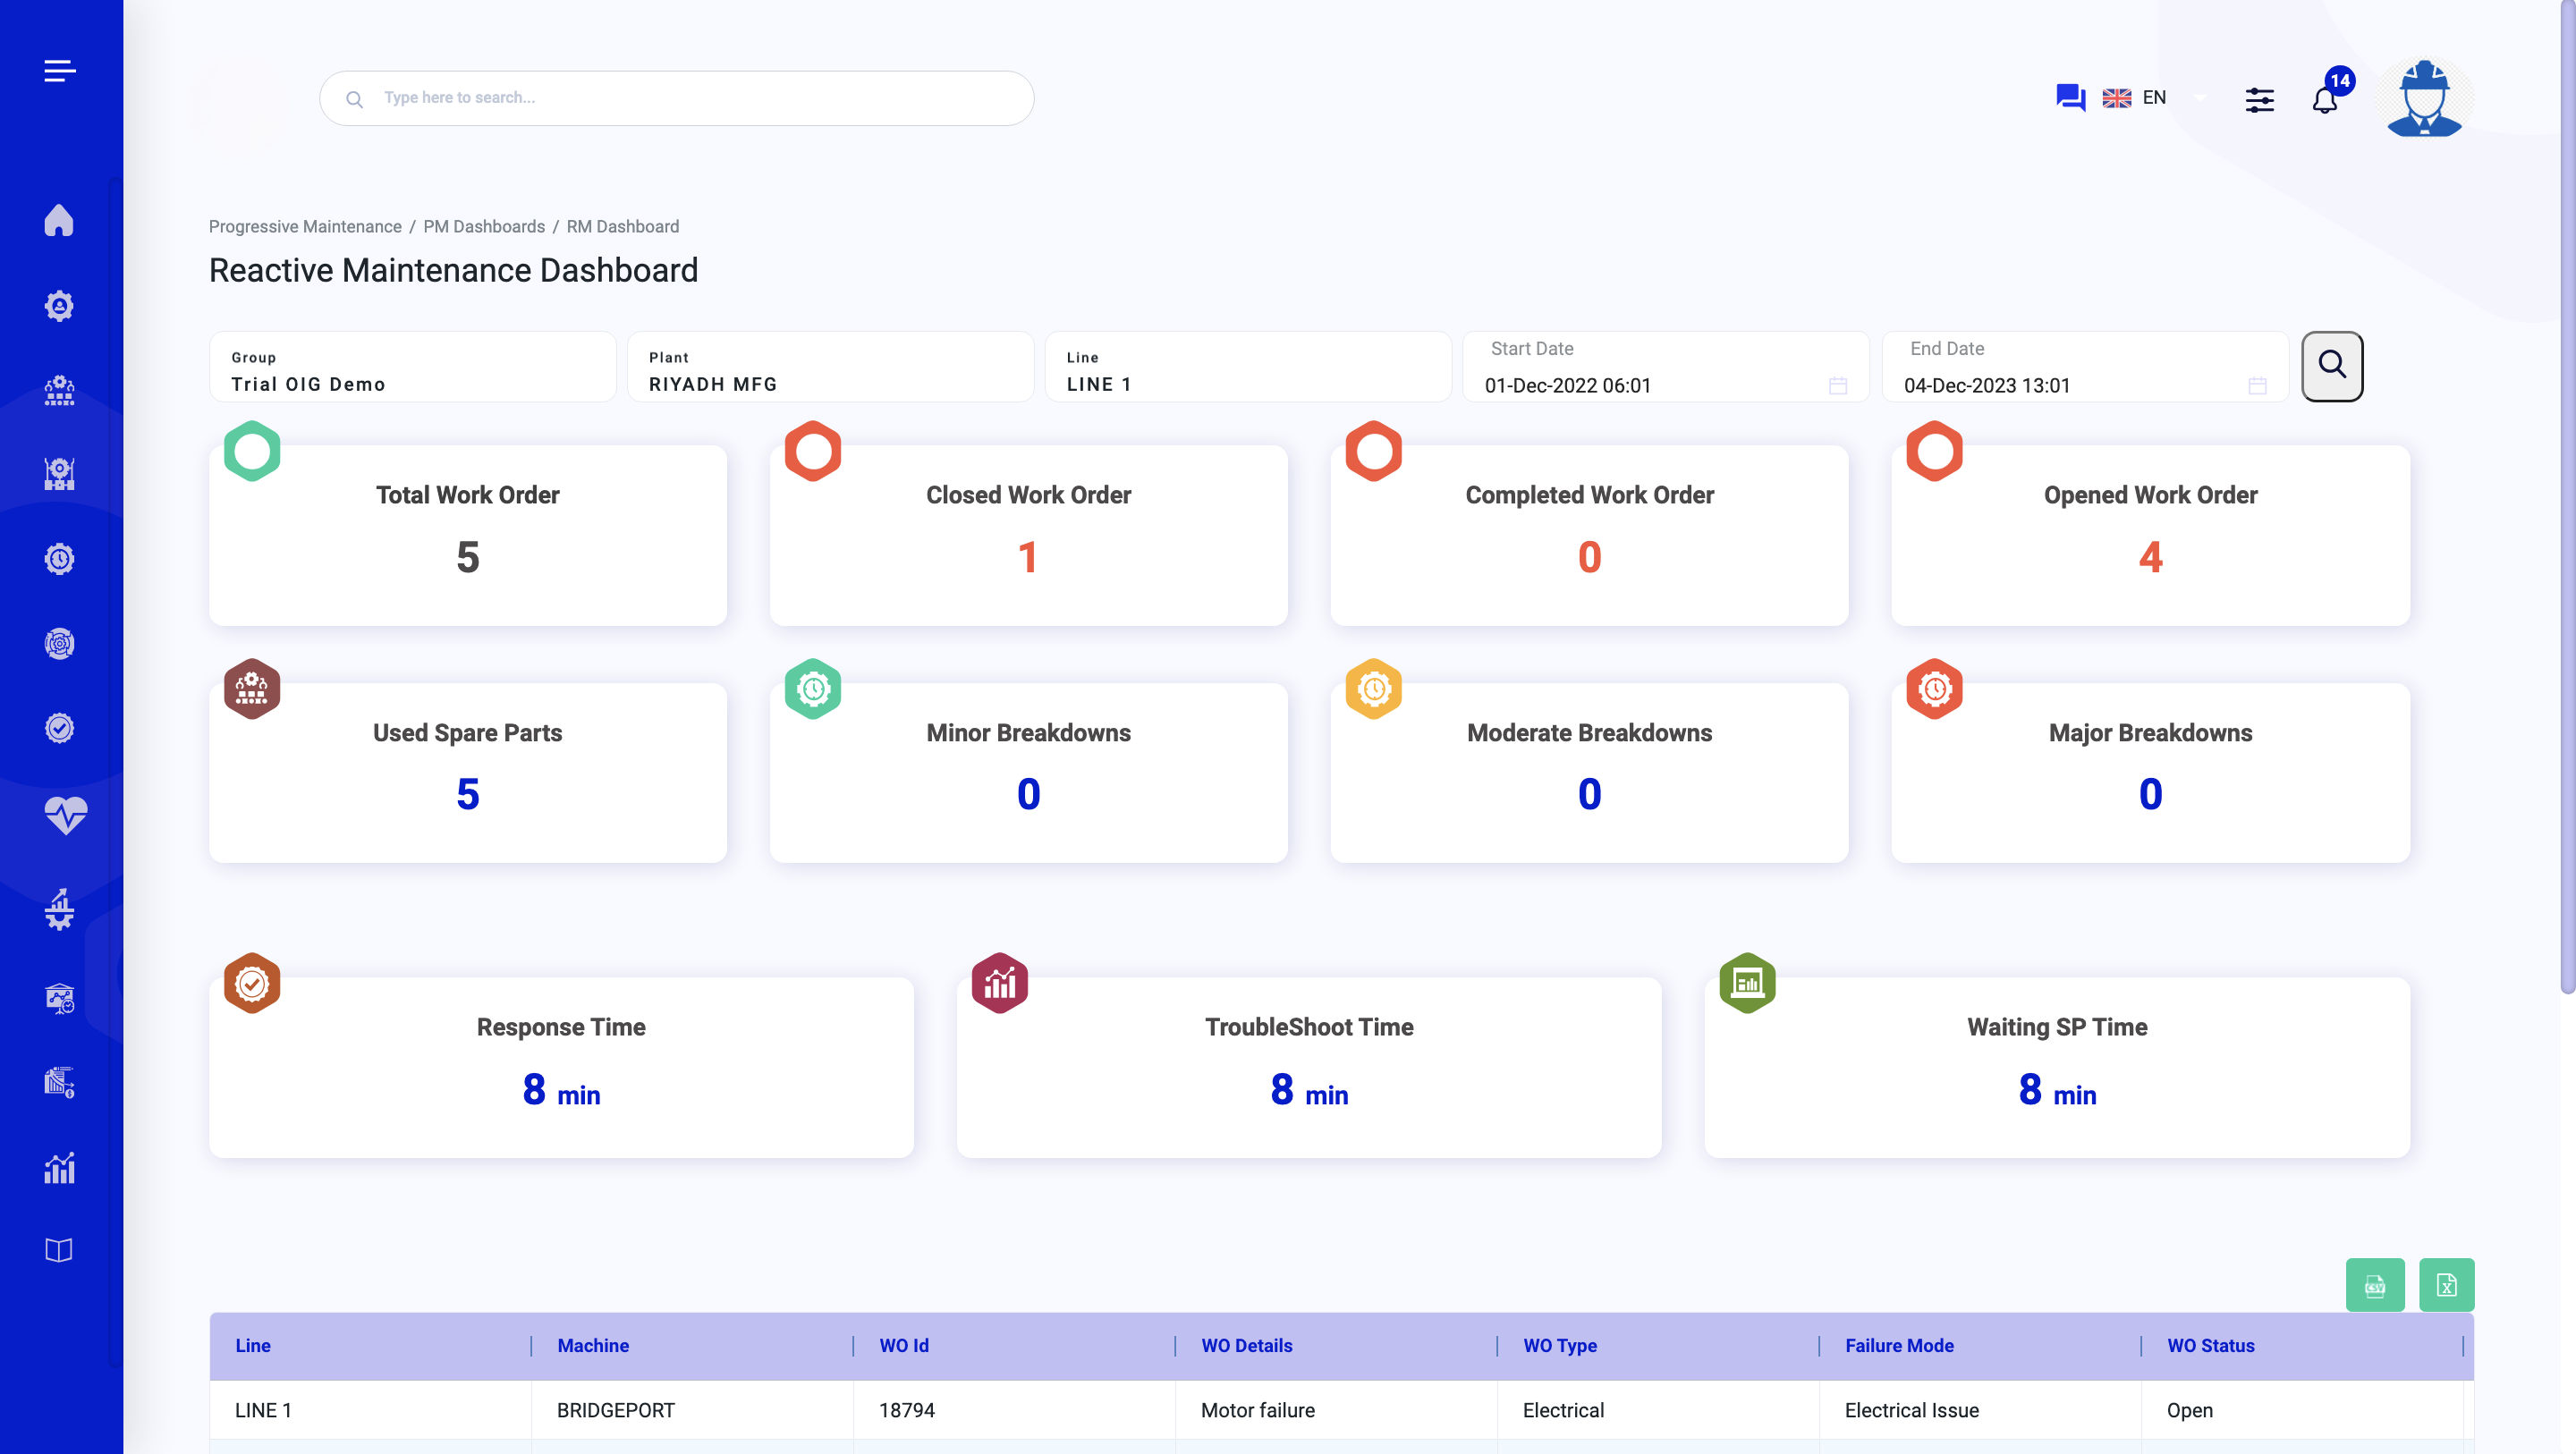The image size is (2576, 1454).
Task: Open the hamburger menu in the sidebar
Action: (60, 71)
